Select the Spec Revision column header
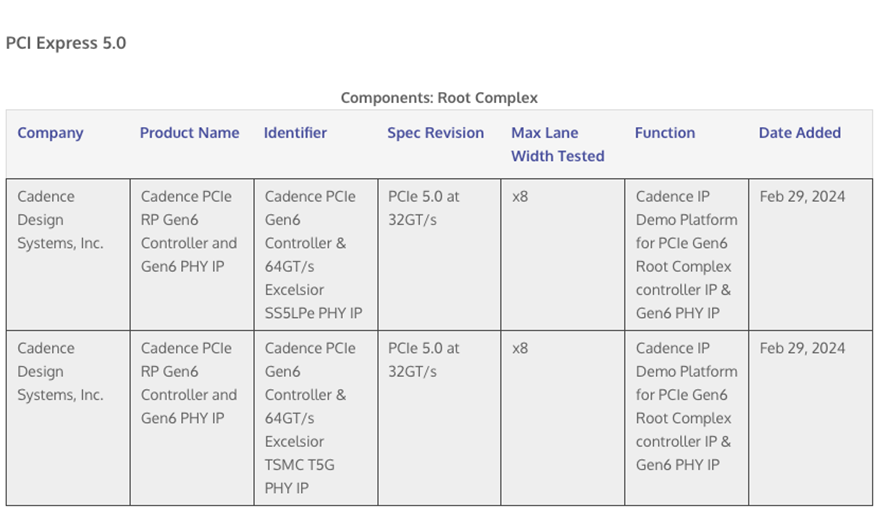Image resolution: width=888 pixels, height=522 pixels. tap(435, 133)
